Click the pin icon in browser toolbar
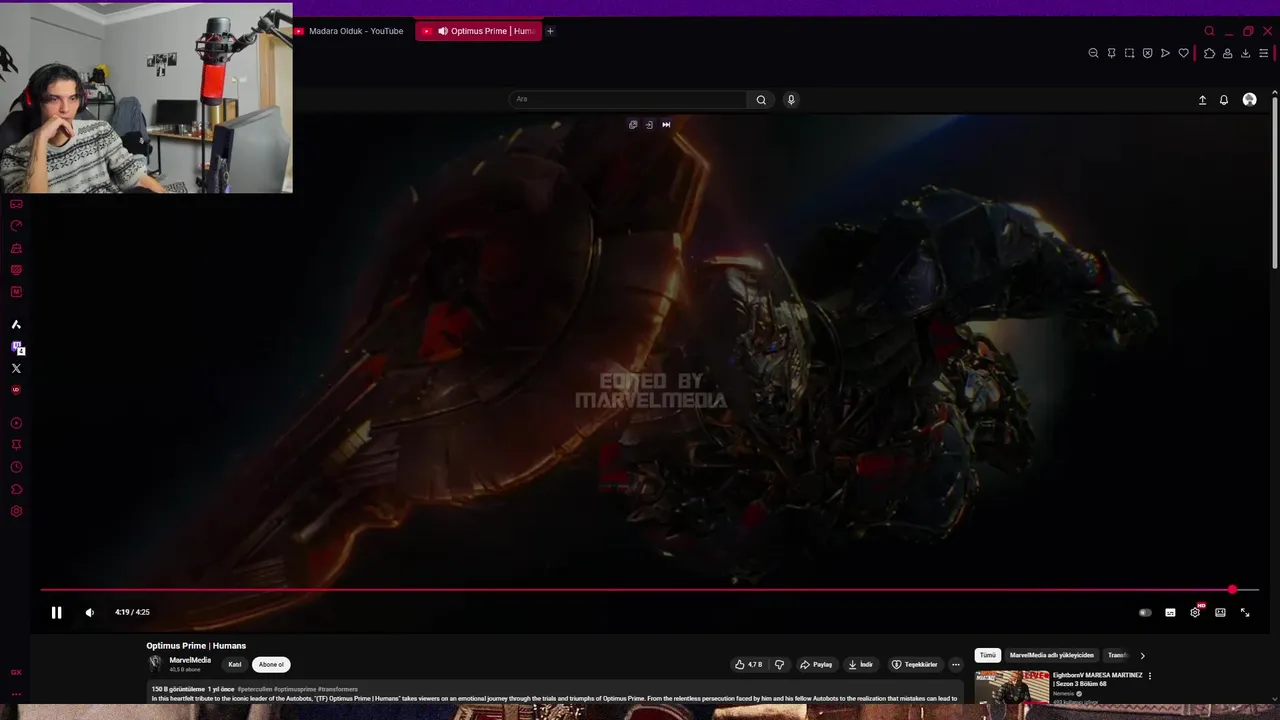 click(x=1111, y=53)
